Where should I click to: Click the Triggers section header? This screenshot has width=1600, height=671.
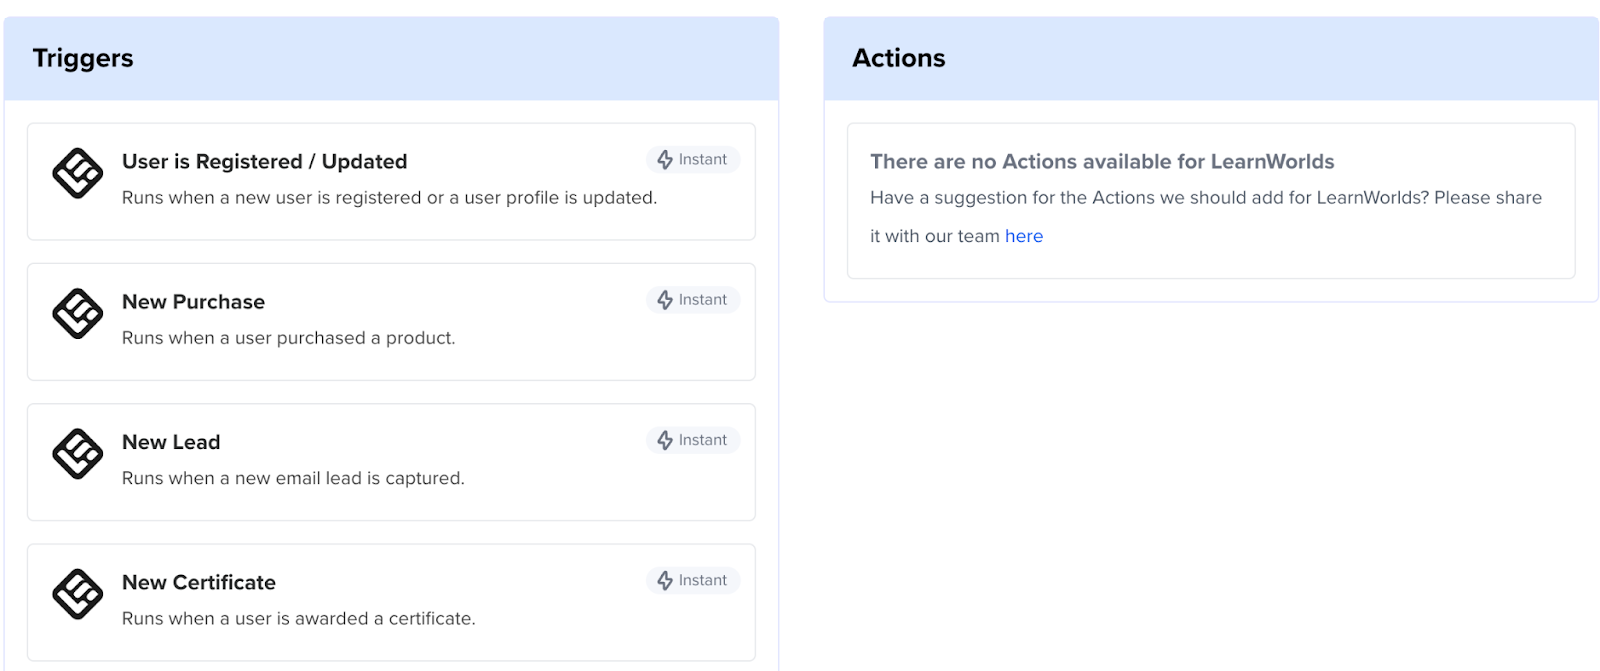click(x=83, y=58)
